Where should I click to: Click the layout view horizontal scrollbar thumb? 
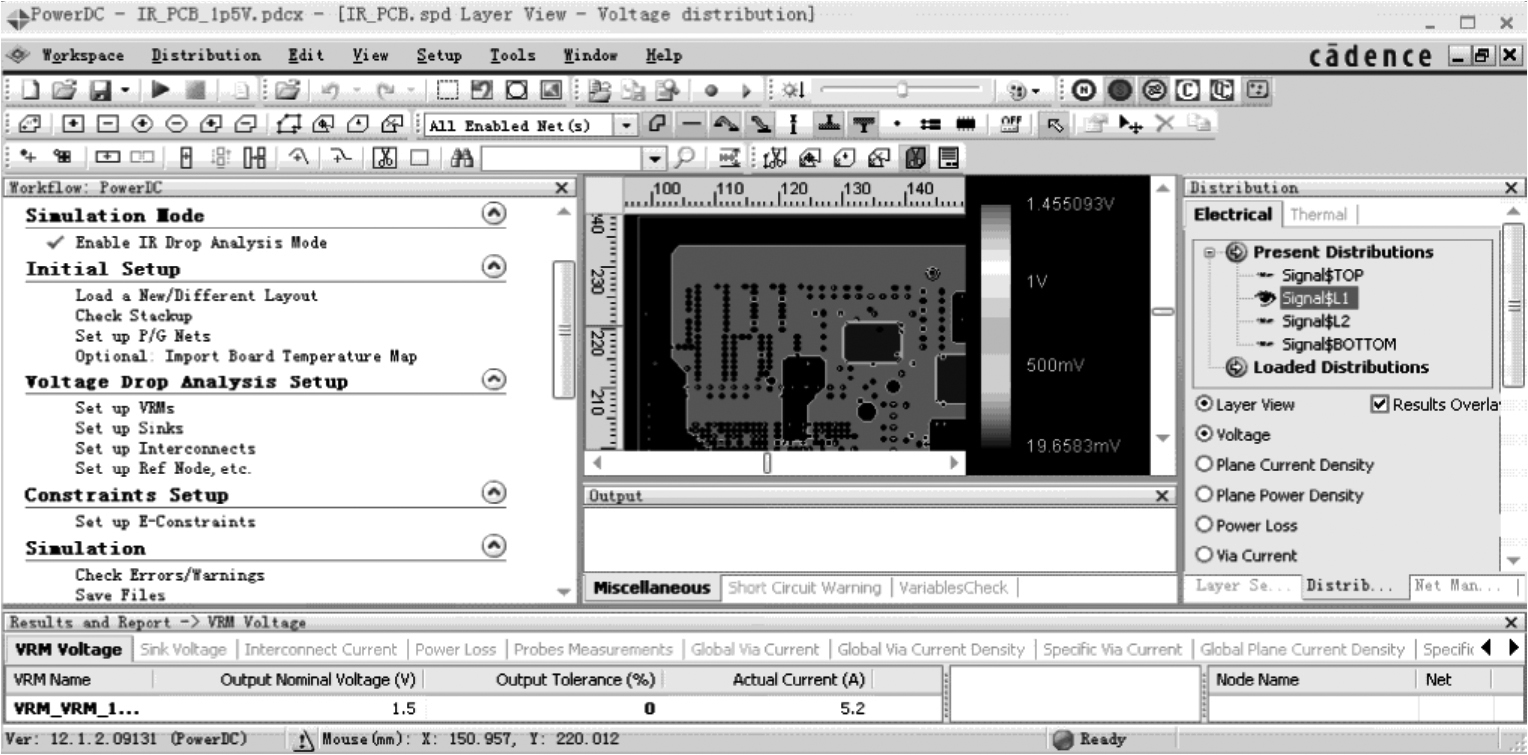point(767,464)
